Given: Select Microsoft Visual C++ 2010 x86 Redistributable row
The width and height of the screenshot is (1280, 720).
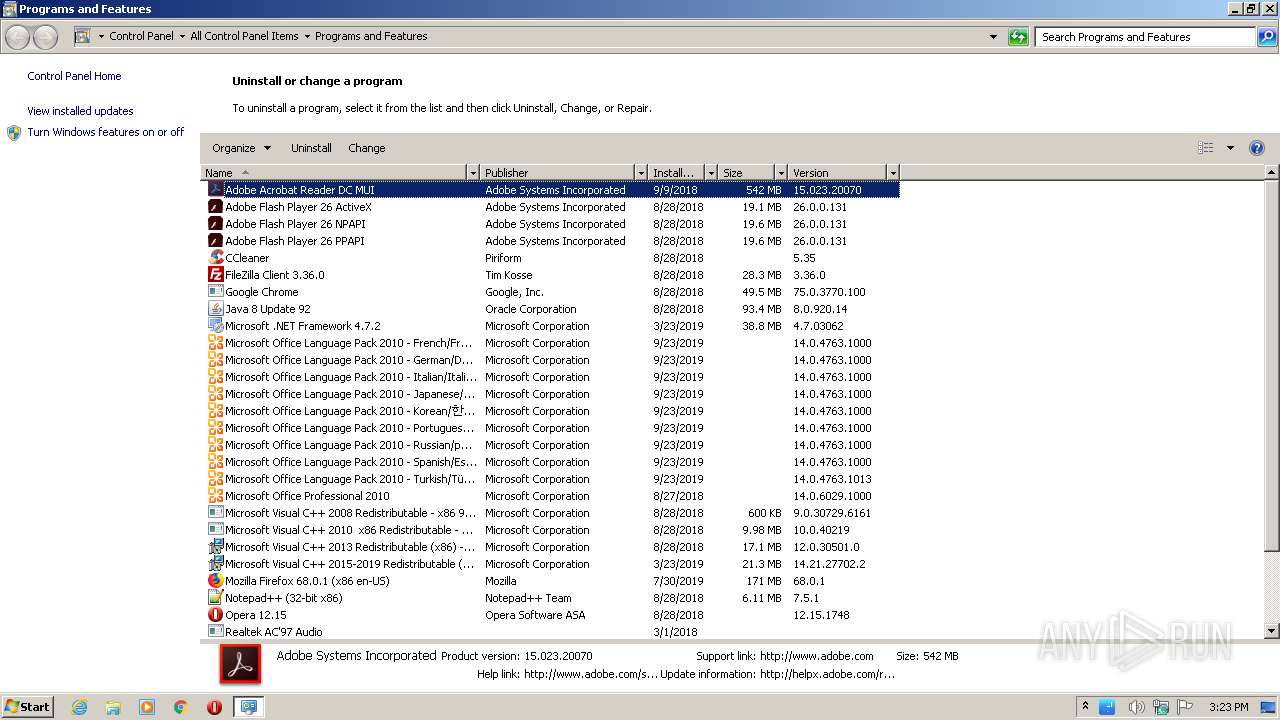Looking at the screenshot, I should click(552, 530).
